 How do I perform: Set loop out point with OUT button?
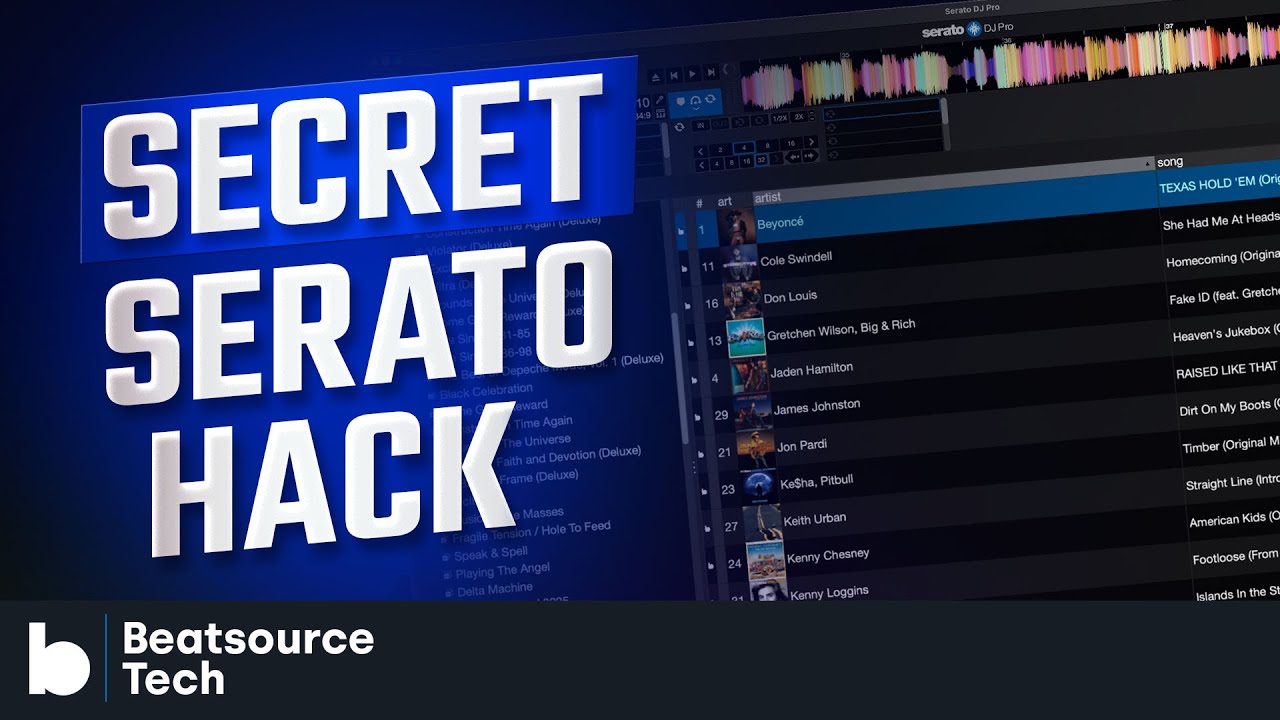(x=720, y=124)
